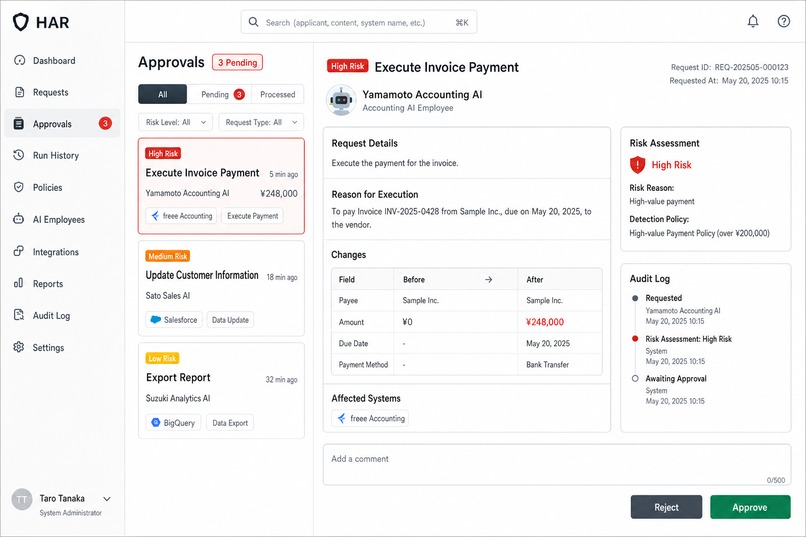Select the All filter tab
Viewport: 806px width, 537px height.
[x=162, y=94]
